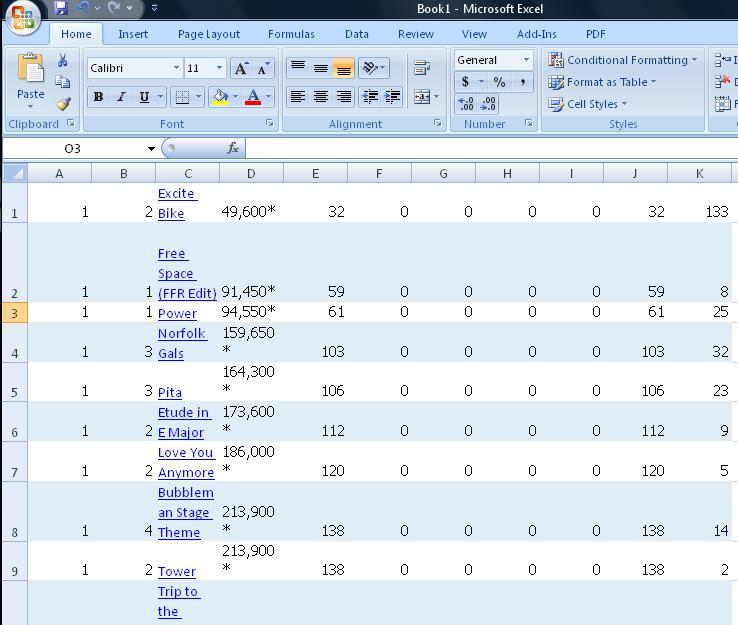Toggle Top Align vertical alignment
The image size is (738, 625).
point(298,68)
